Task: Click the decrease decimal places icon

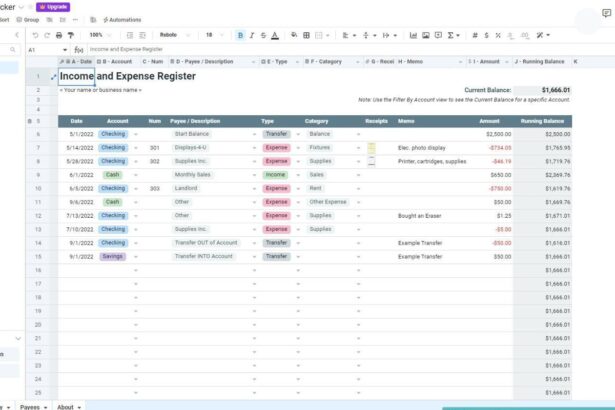Action: coord(510,36)
